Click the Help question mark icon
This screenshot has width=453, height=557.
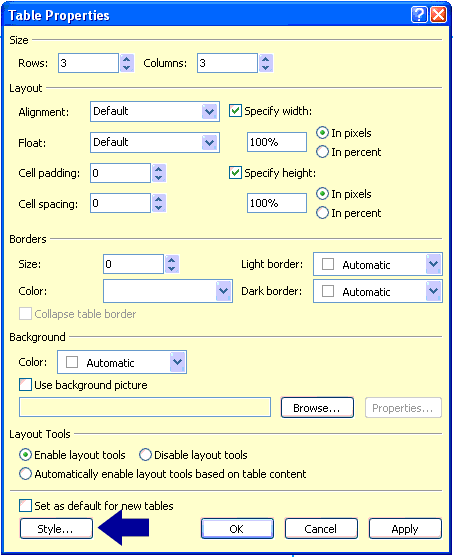tap(419, 15)
